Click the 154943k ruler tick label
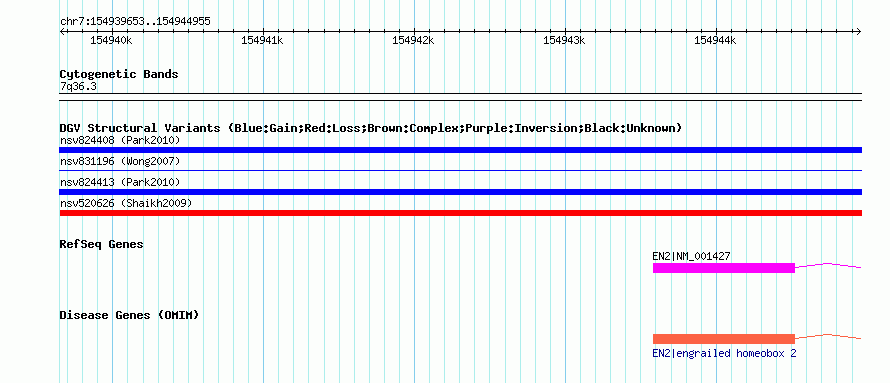The height and width of the screenshot is (383, 890). pyautogui.click(x=564, y=40)
